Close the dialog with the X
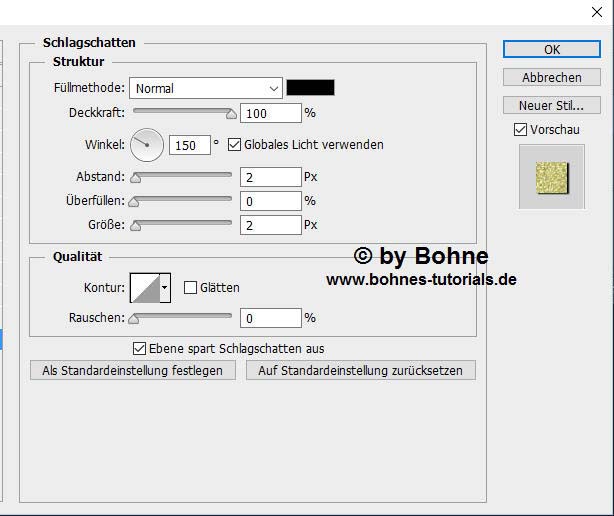Image resolution: width=614 pixels, height=516 pixels. (x=597, y=12)
